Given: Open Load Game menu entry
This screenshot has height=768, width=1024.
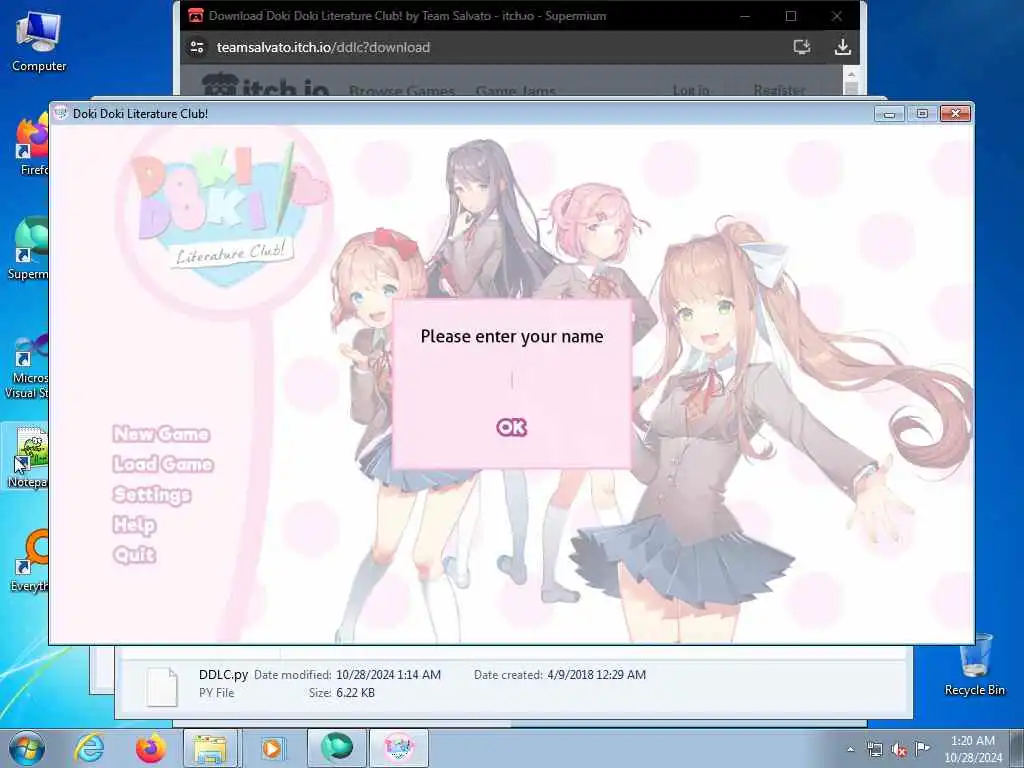Looking at the screenshot, I should coord(163,464).
